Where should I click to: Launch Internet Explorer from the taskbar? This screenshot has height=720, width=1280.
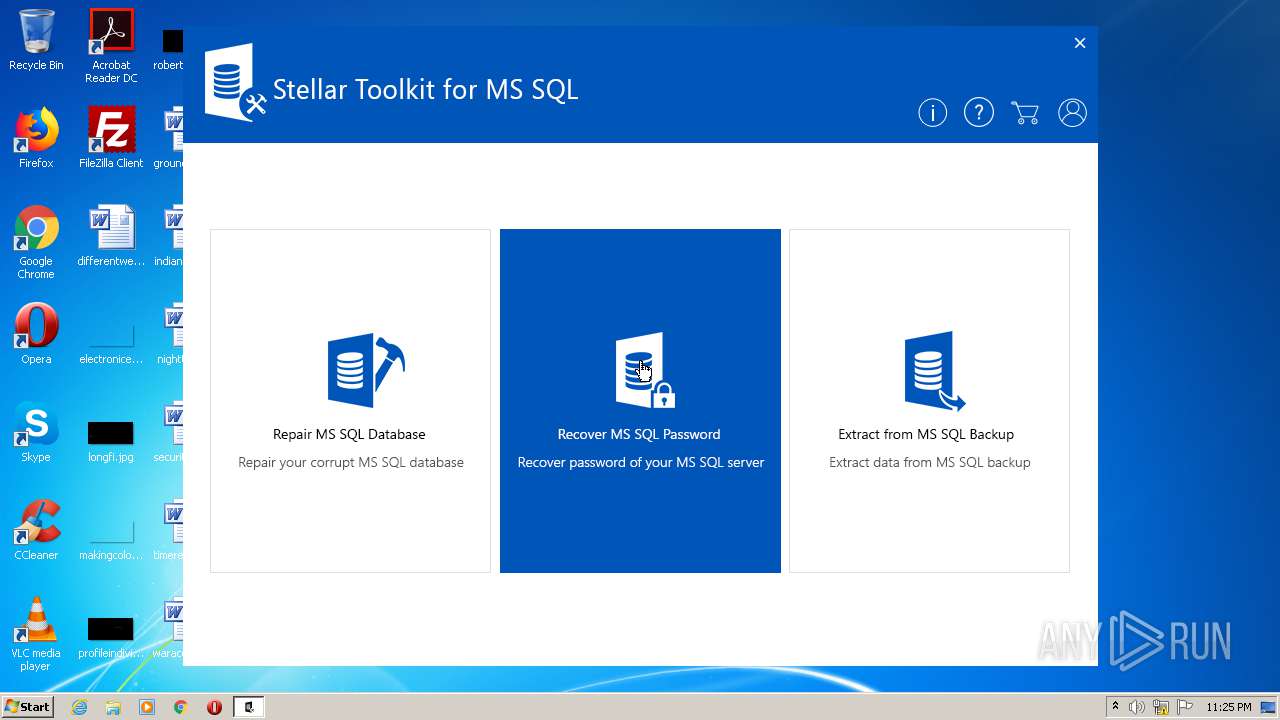point(79,707)
